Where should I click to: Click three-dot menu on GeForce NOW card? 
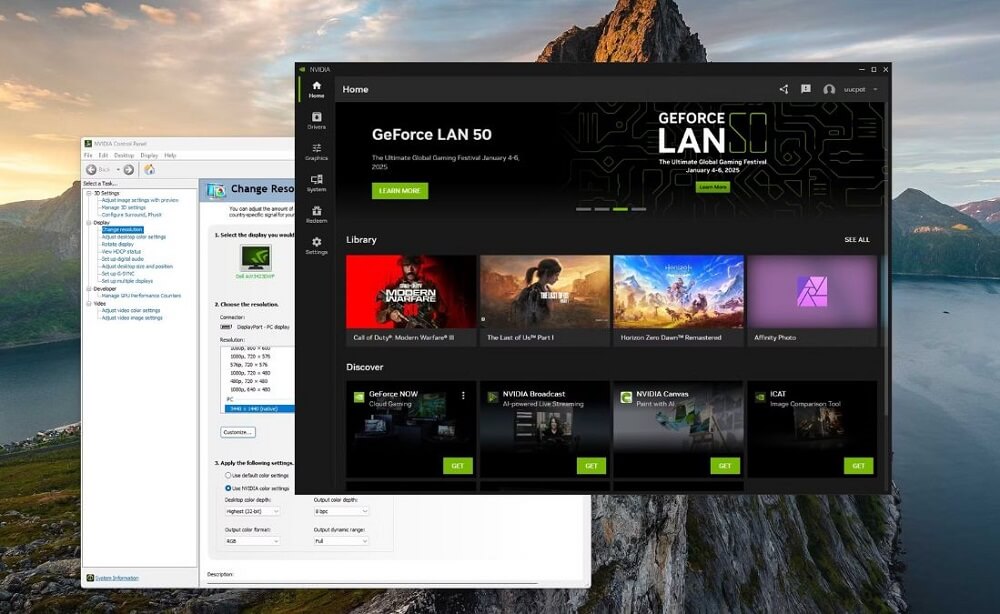[x=463, y=395]
